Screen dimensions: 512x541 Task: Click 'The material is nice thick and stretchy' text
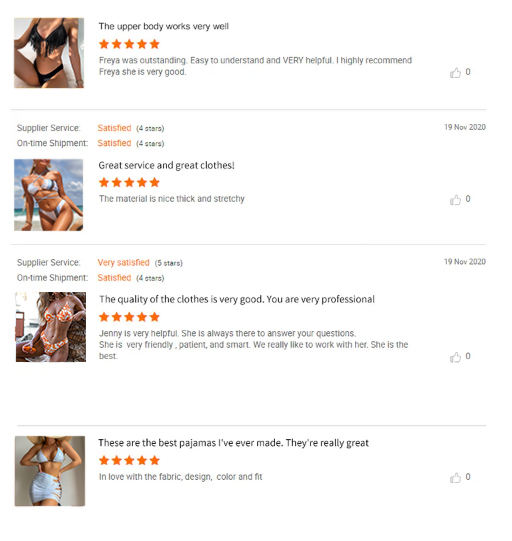click(x=171, y=199)
